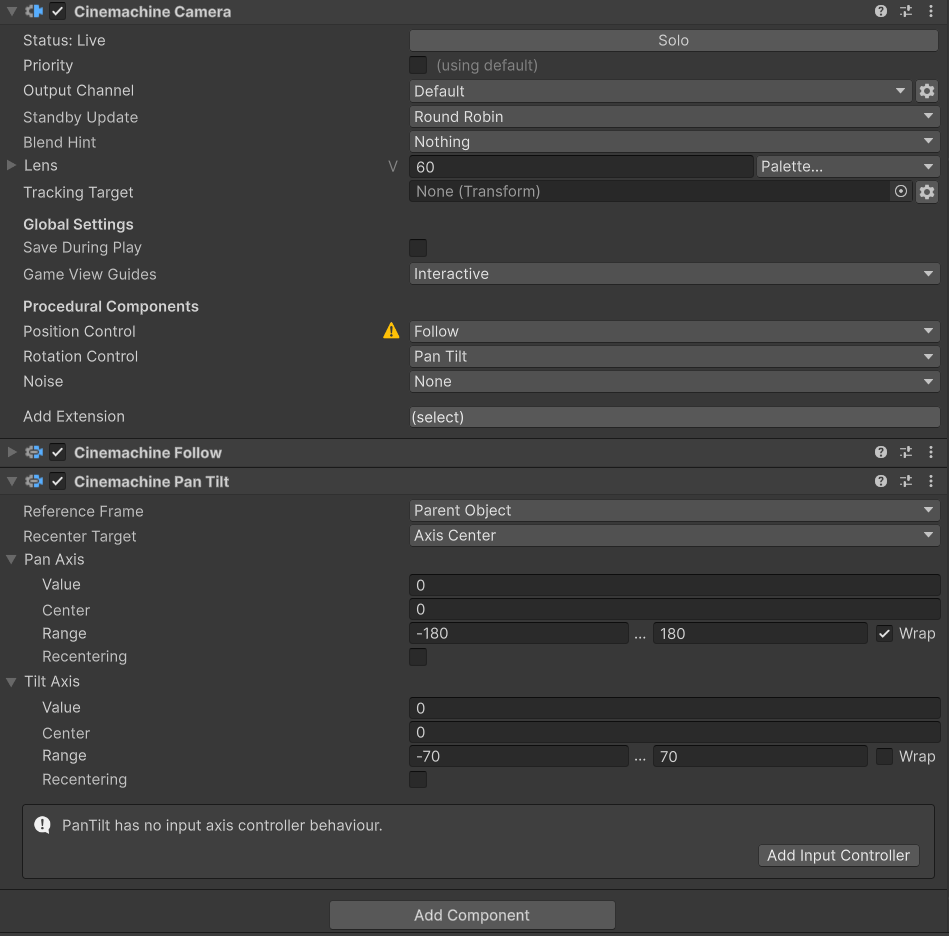
Task: Click Position Control warning icon
Action: [391, 330]
